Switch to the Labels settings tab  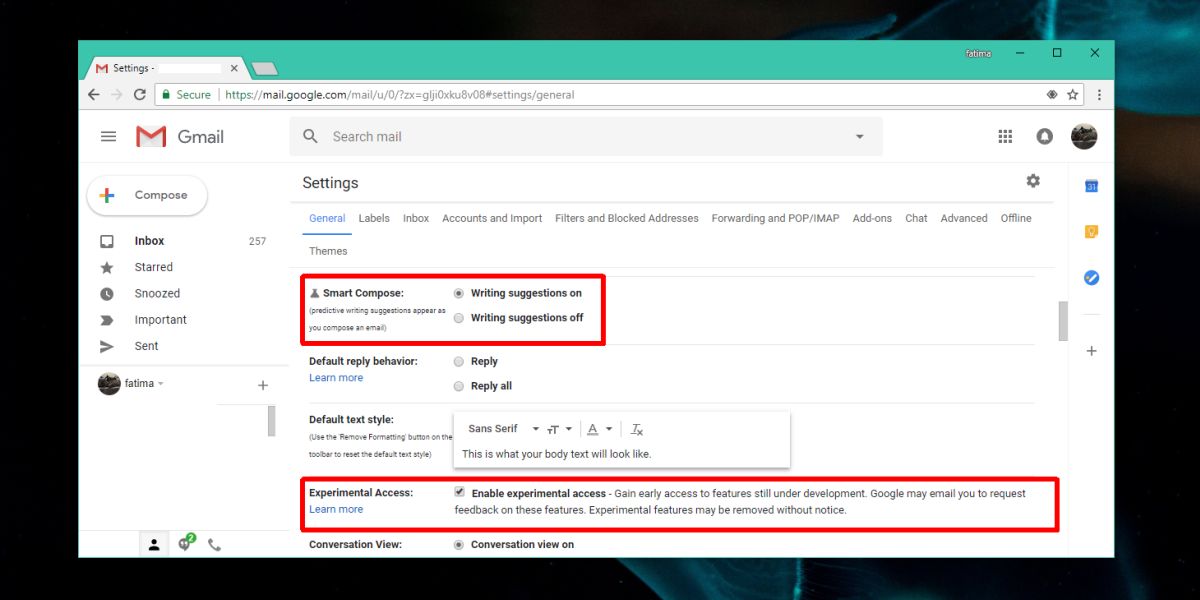tap(374, 218)
